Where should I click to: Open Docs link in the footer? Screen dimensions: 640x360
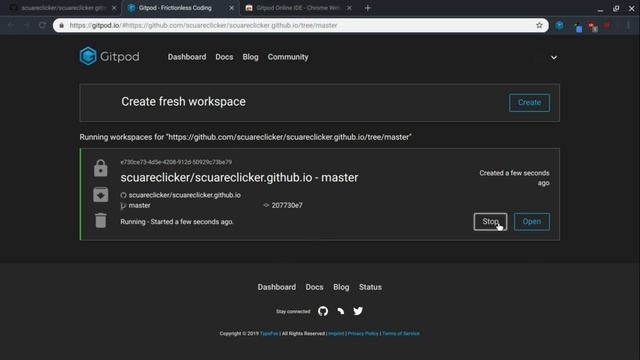click(314, 287)
